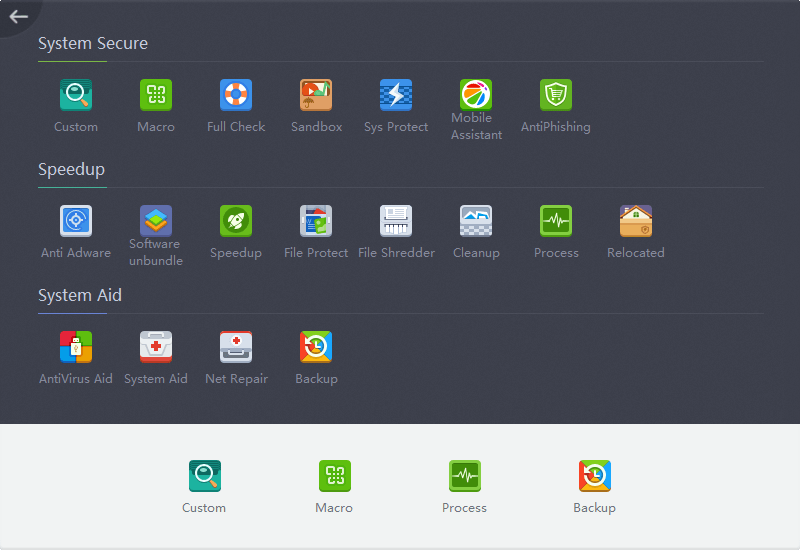Open the AntiPhishing shield tool

point(556,95)
